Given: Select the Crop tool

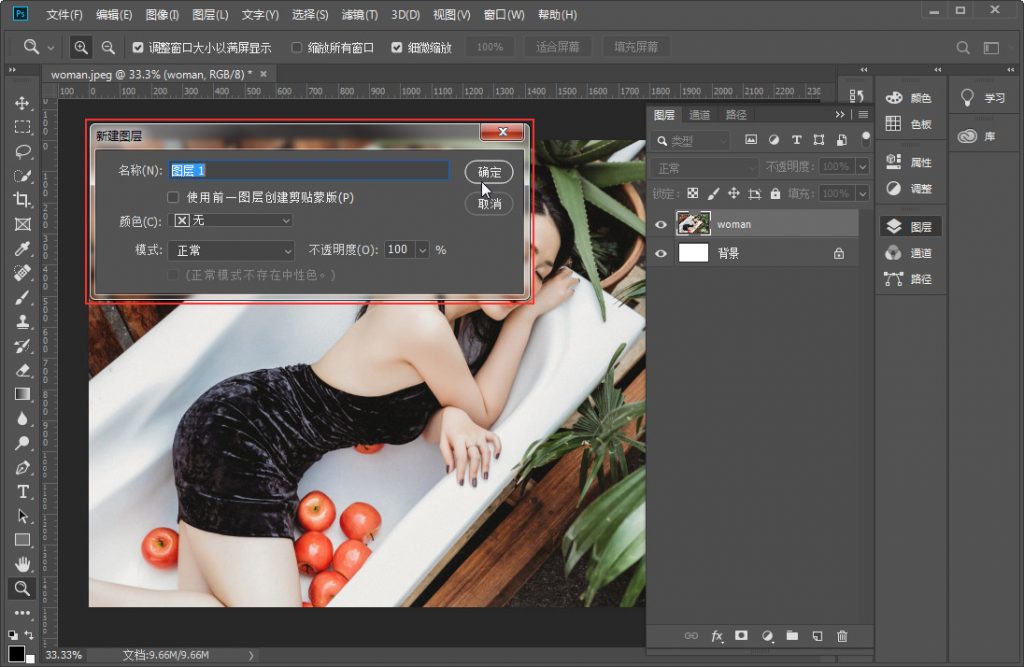Looking at the screenshot, I should (x=22, y=200).
